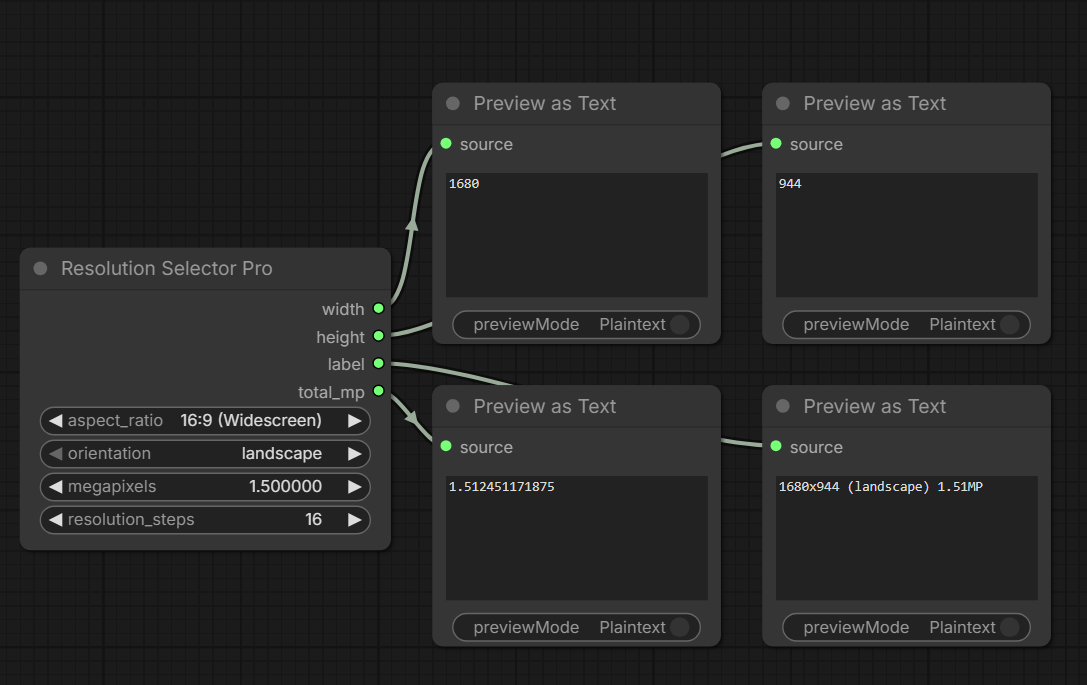Toggle previewMode on the 1.512451171875 node
This screenshot has width=1087, height=685.
pyautogui.click(x=576, y=627)
